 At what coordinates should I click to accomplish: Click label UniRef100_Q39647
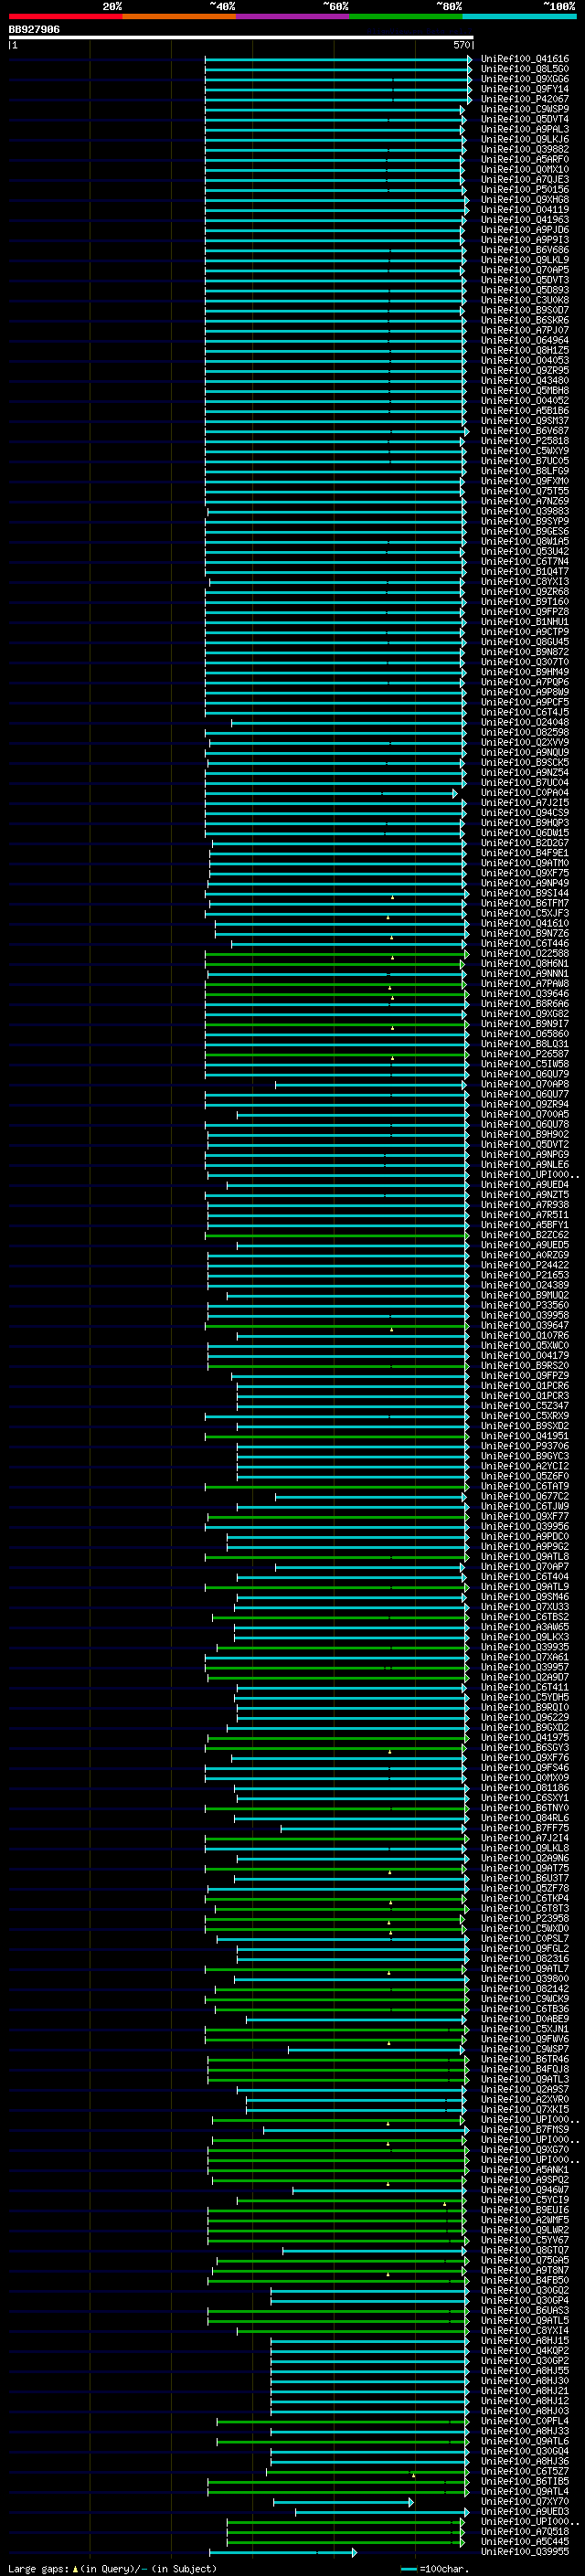click(525, 1326)
